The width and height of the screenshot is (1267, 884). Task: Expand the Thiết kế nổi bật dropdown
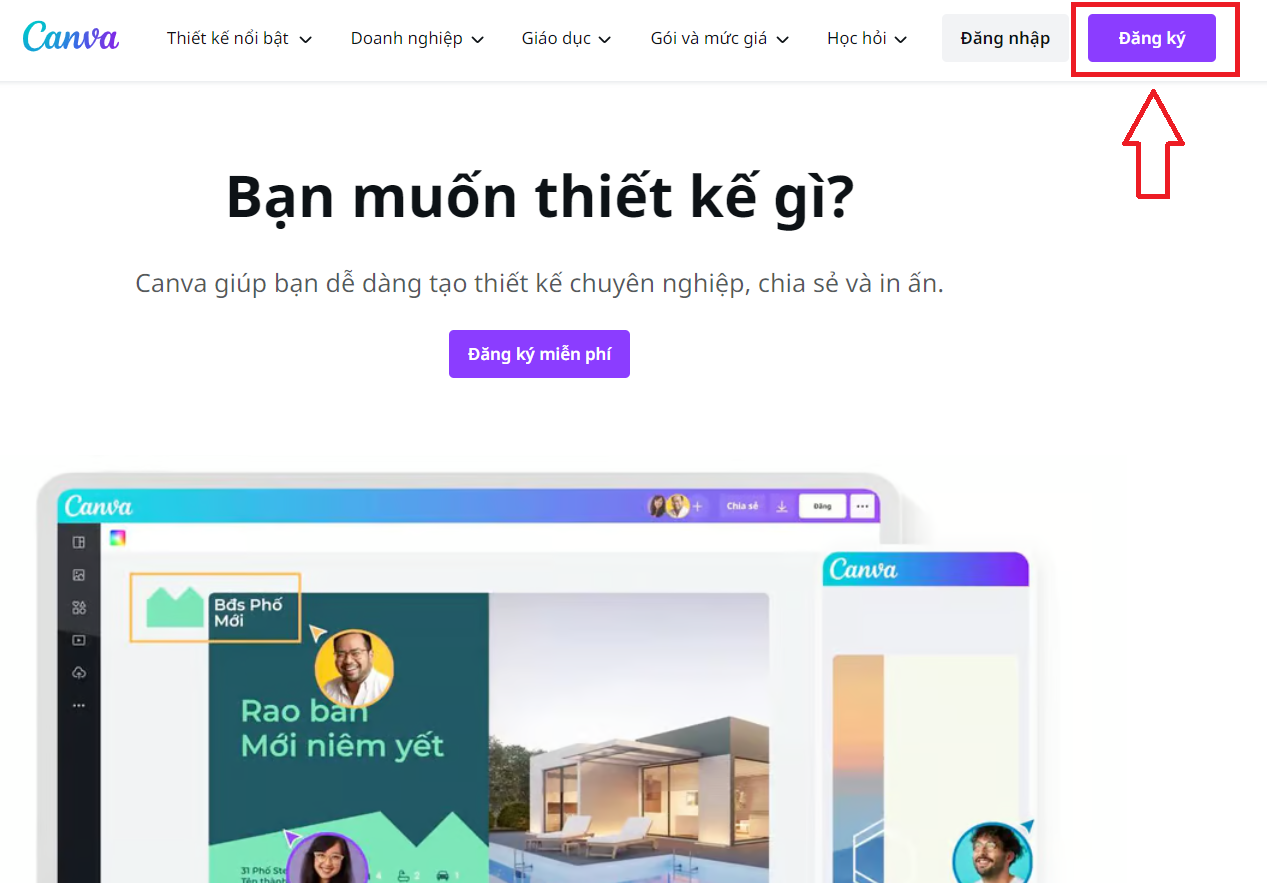pyautogui.click(x=240, y=38)
